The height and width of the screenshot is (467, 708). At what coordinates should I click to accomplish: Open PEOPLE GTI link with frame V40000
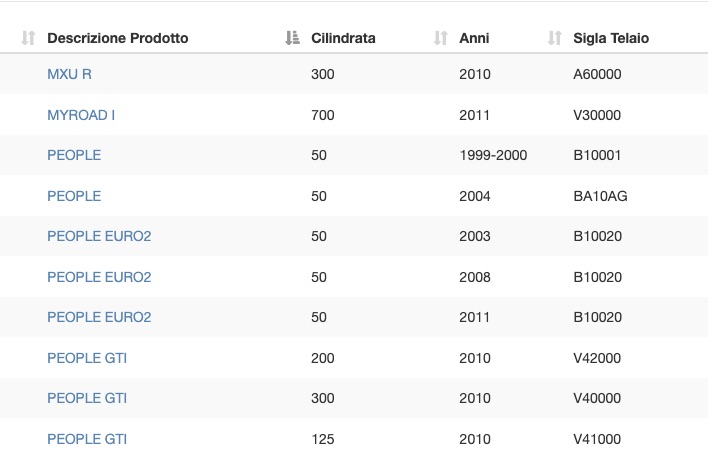[87, 398]
